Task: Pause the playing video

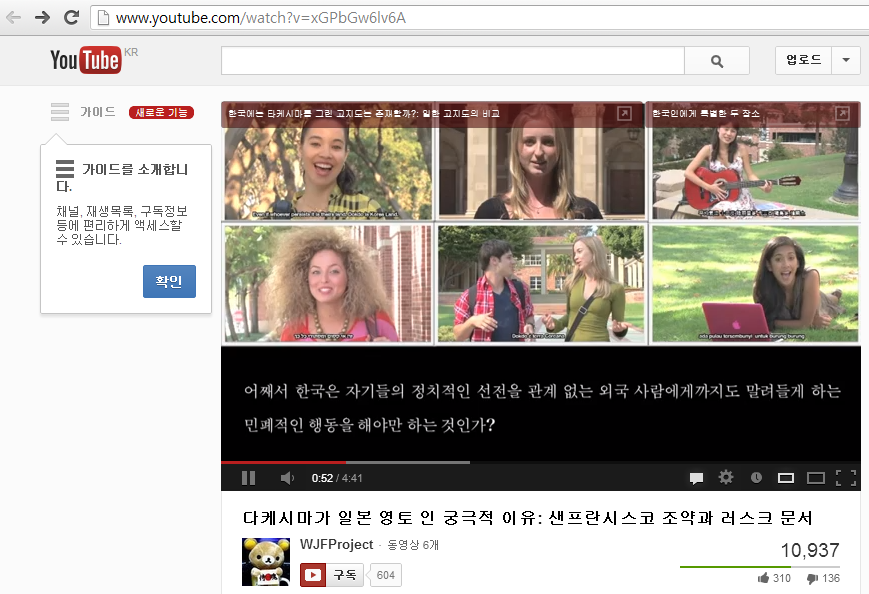Action: tap(248, 478)
